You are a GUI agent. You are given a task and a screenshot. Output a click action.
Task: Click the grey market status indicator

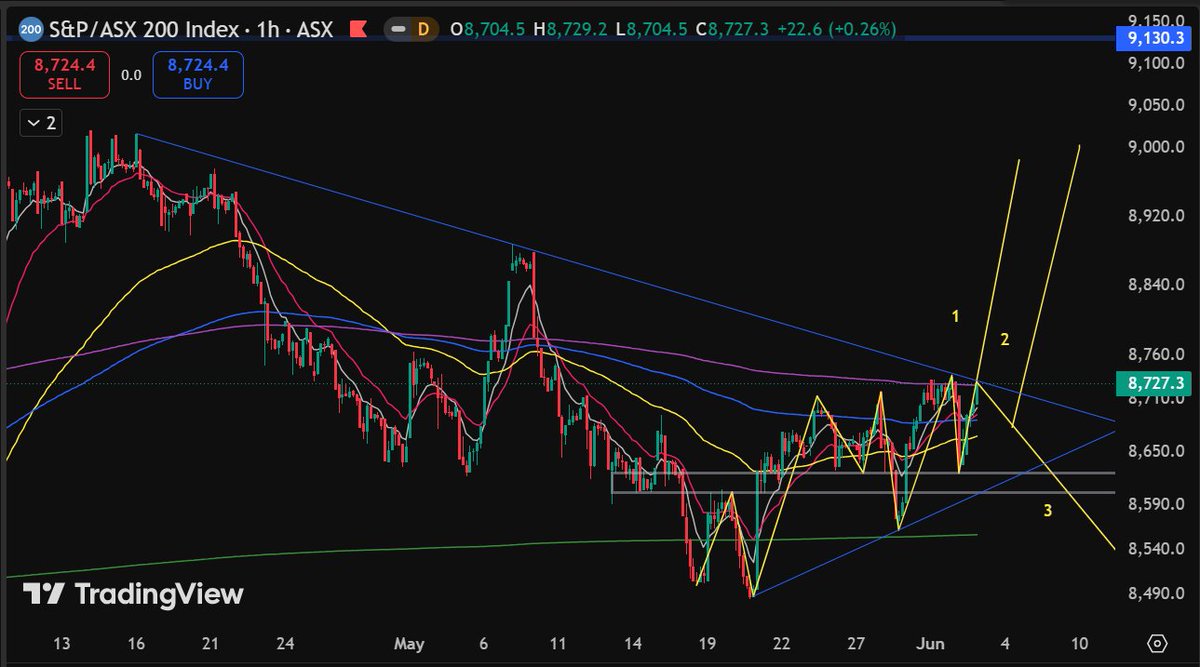tap(396, 29)
